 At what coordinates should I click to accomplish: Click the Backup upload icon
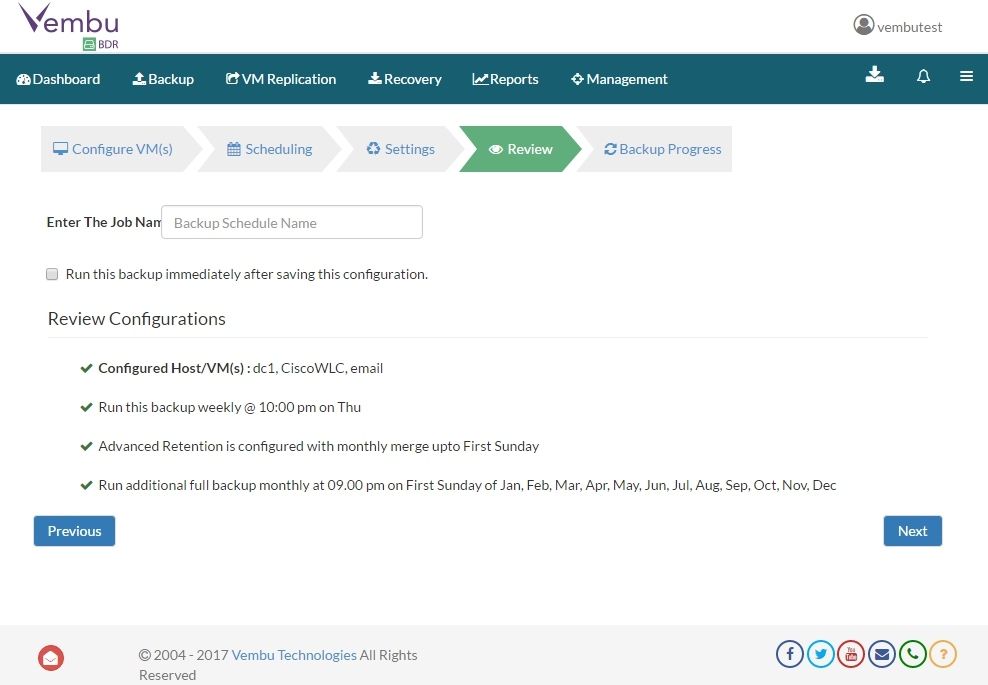pyautogui.click(x=139, y=79)
